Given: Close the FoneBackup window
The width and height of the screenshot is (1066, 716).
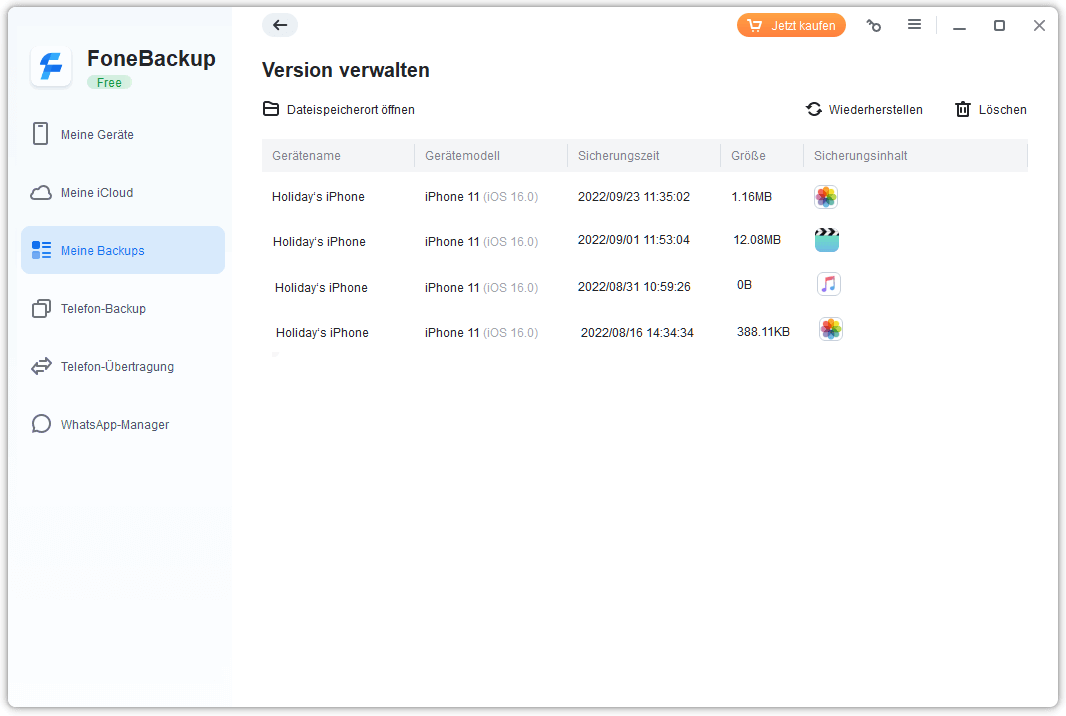Looking at the screenshot, I should tap(1039, 26).
